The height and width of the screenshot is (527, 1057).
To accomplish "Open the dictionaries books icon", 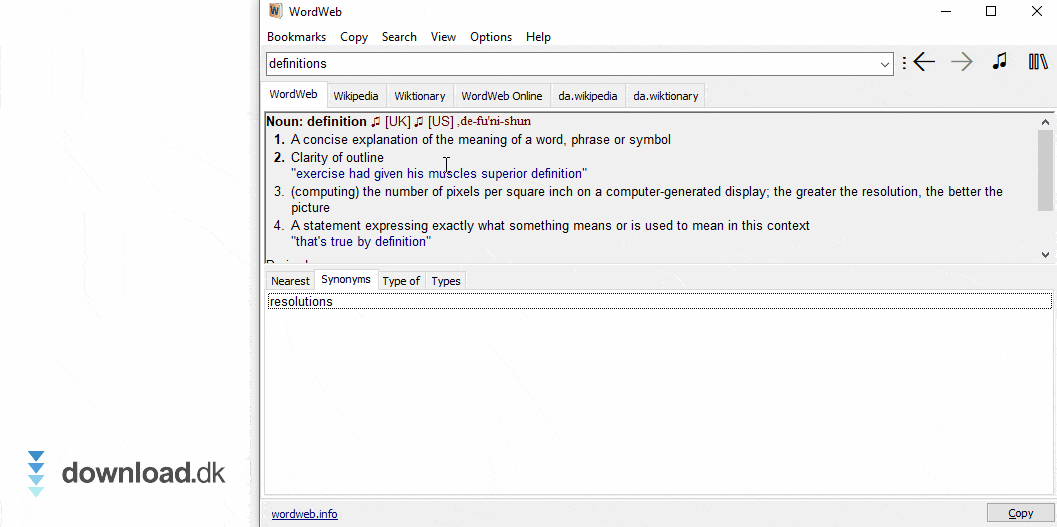I will click(1037, 63).
